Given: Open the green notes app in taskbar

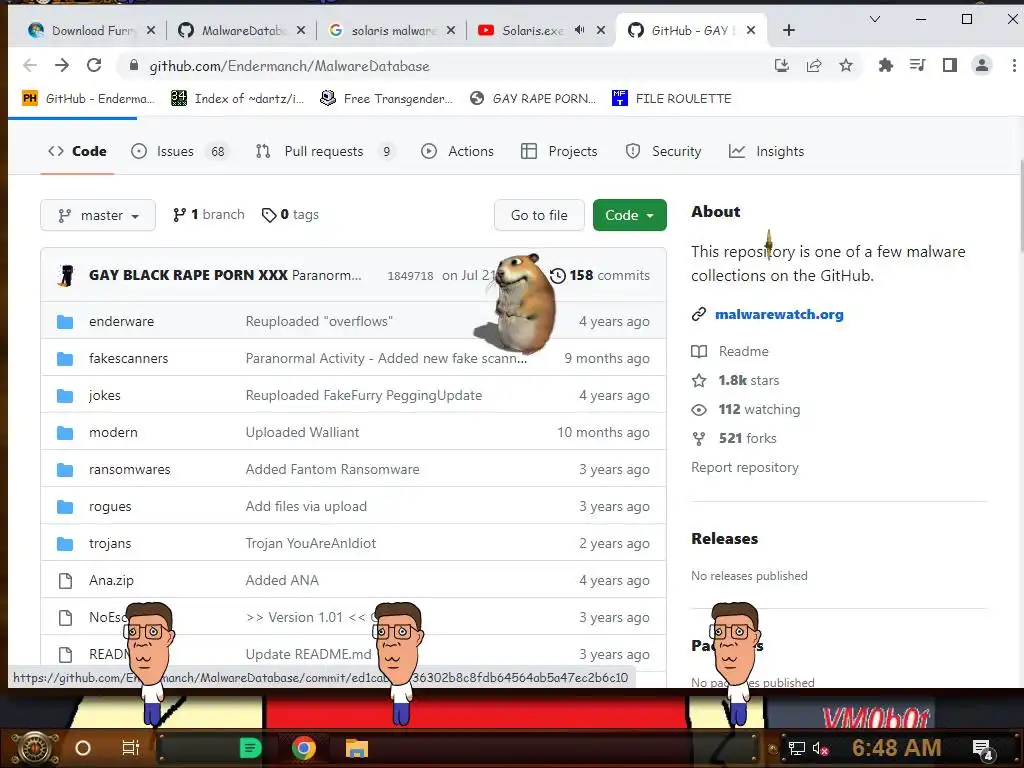Looking at the screenshot, I should tap(250, 748).
